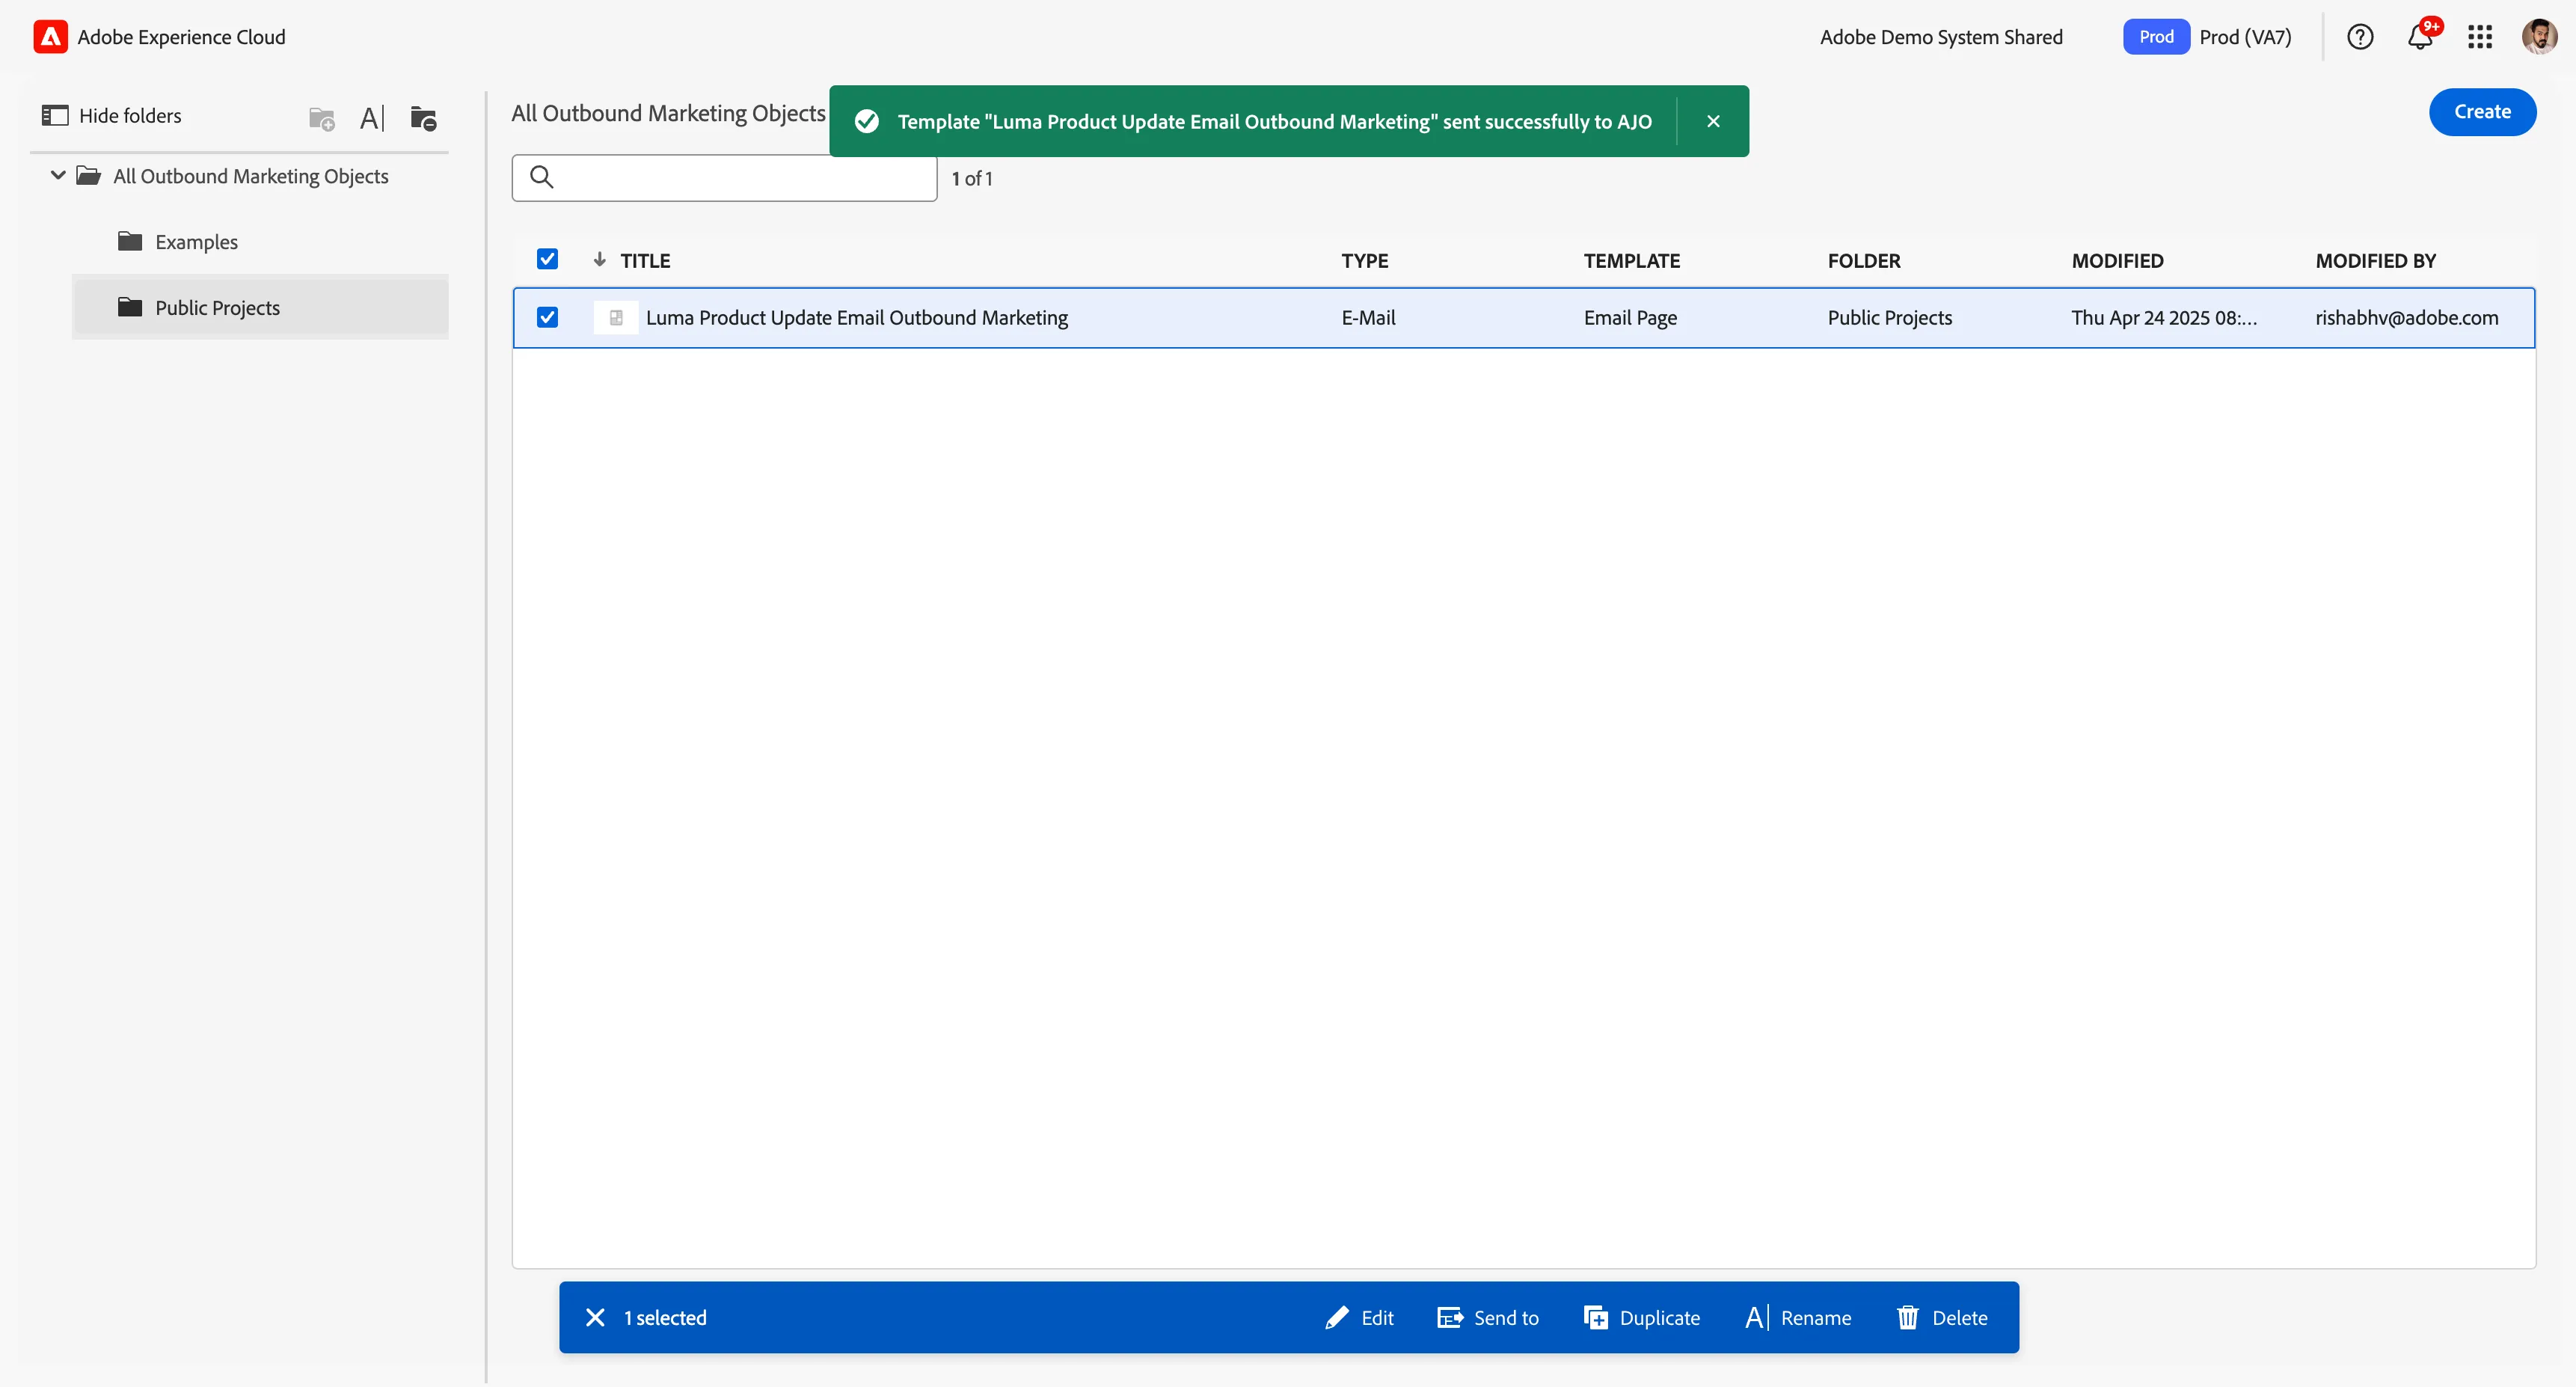Click the TEMPLATE column header
2576x1387 pixels.
click(x=1631, y=261)
